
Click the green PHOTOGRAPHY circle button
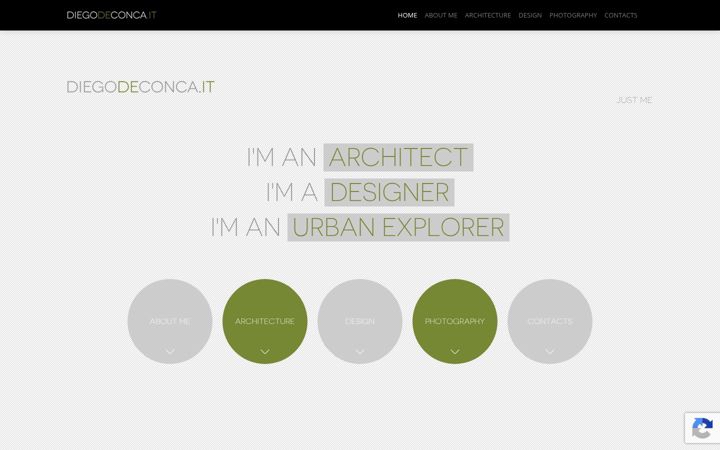(455, 321)
